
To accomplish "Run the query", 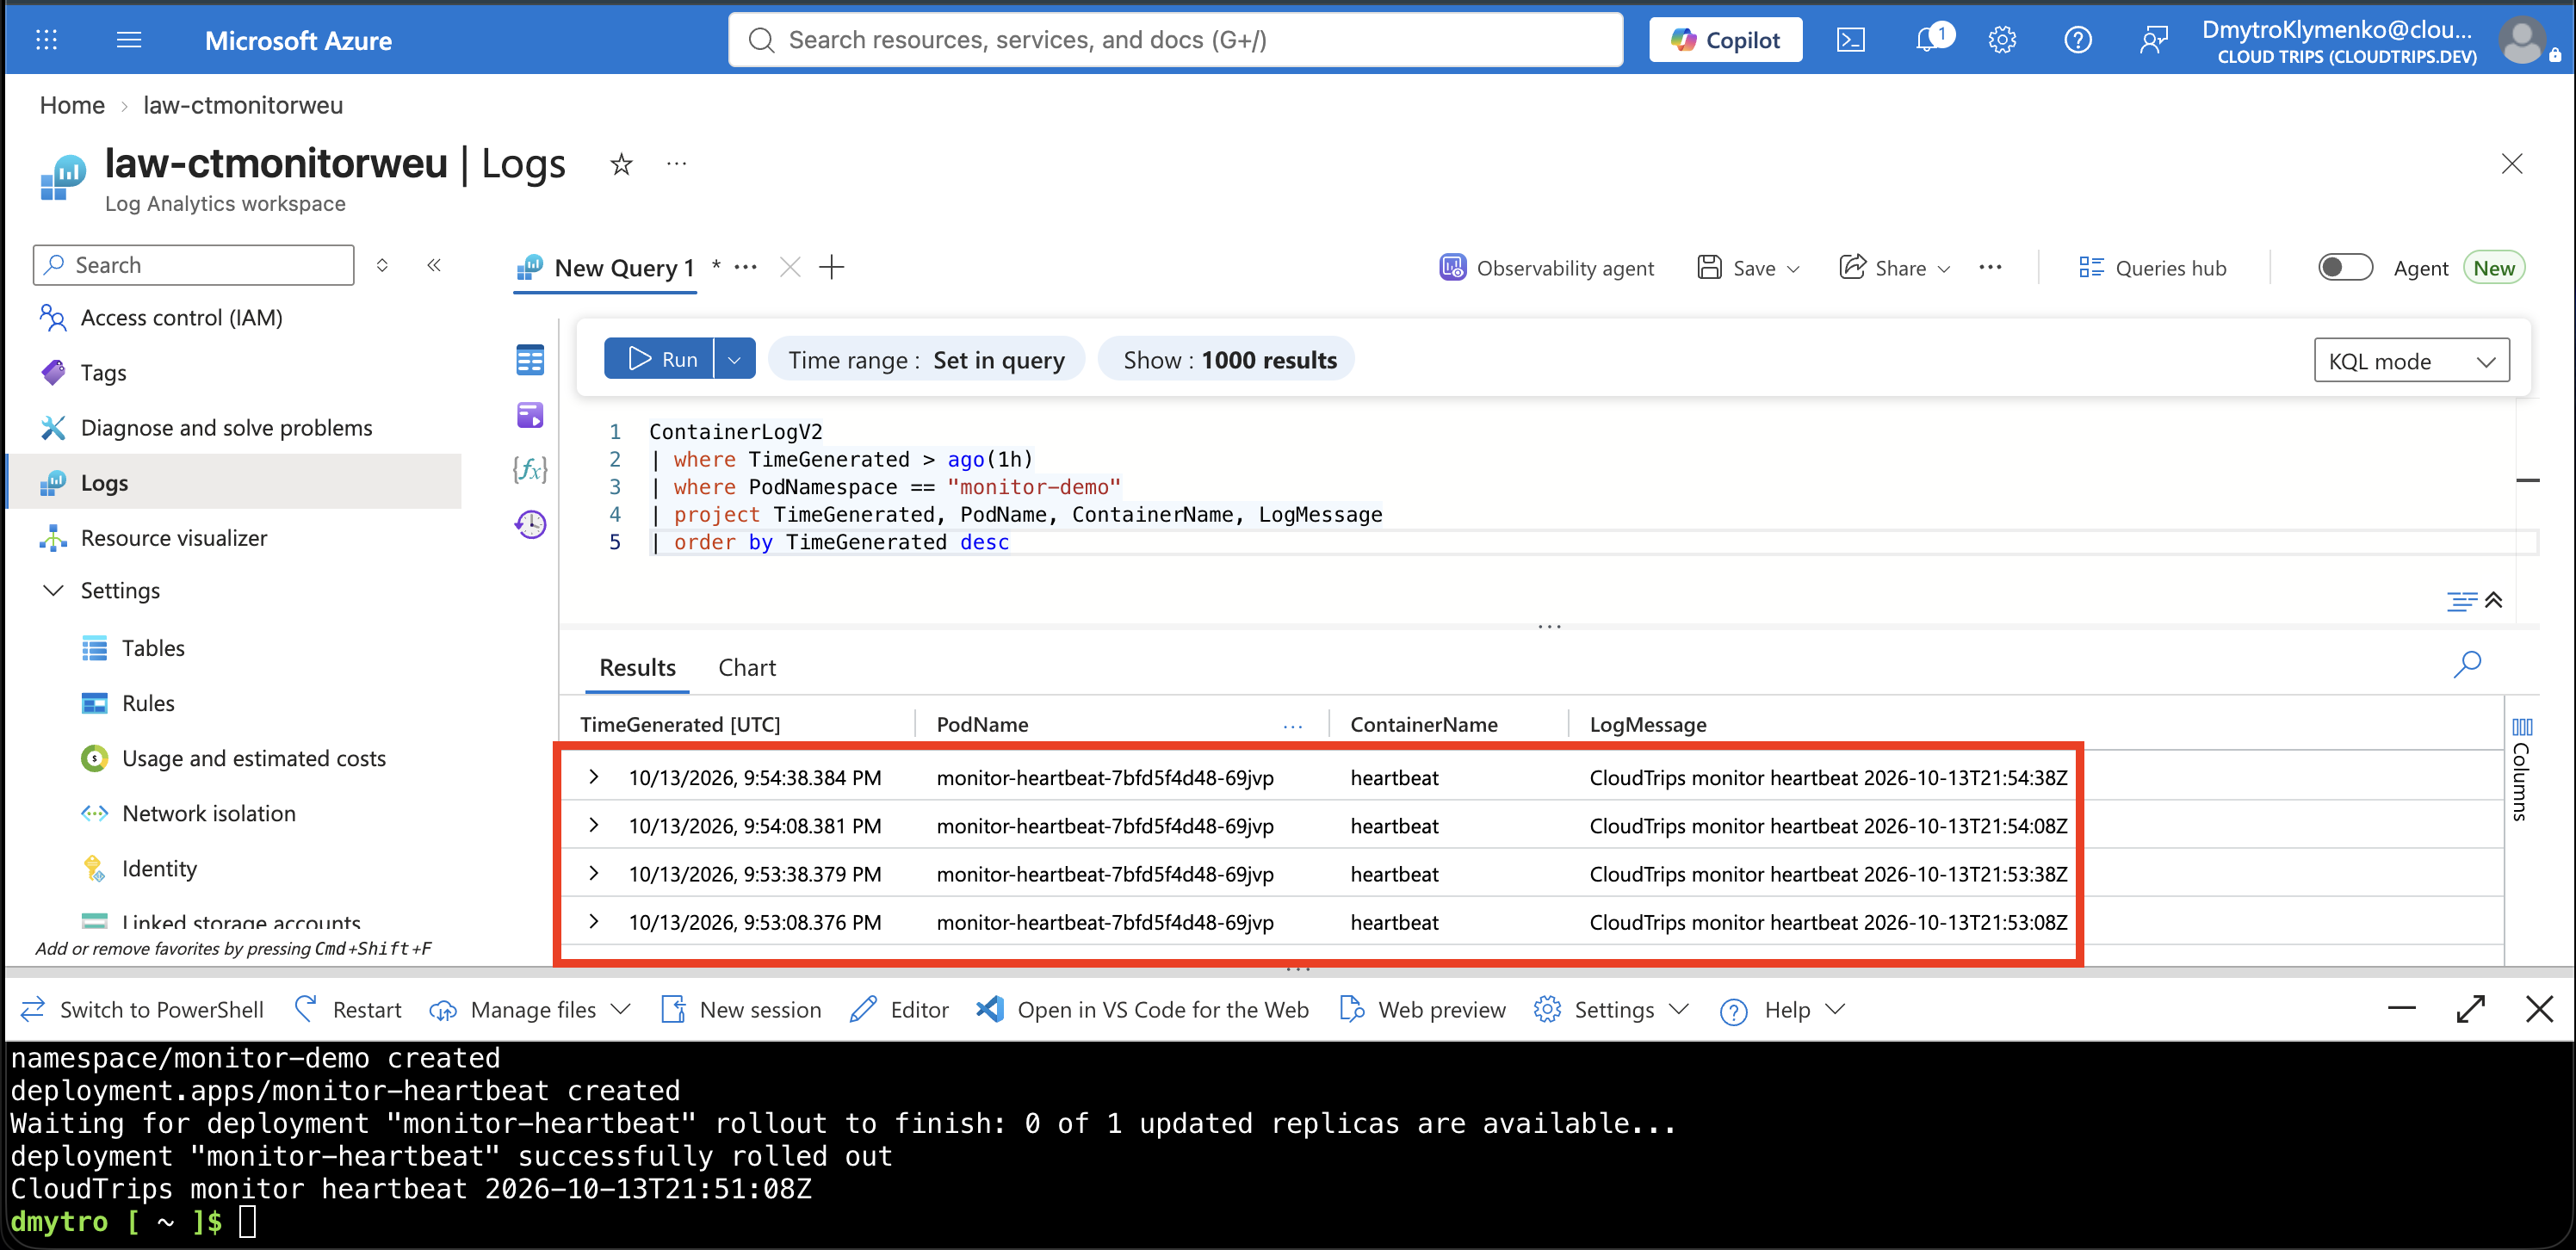I will click(660, 359).
